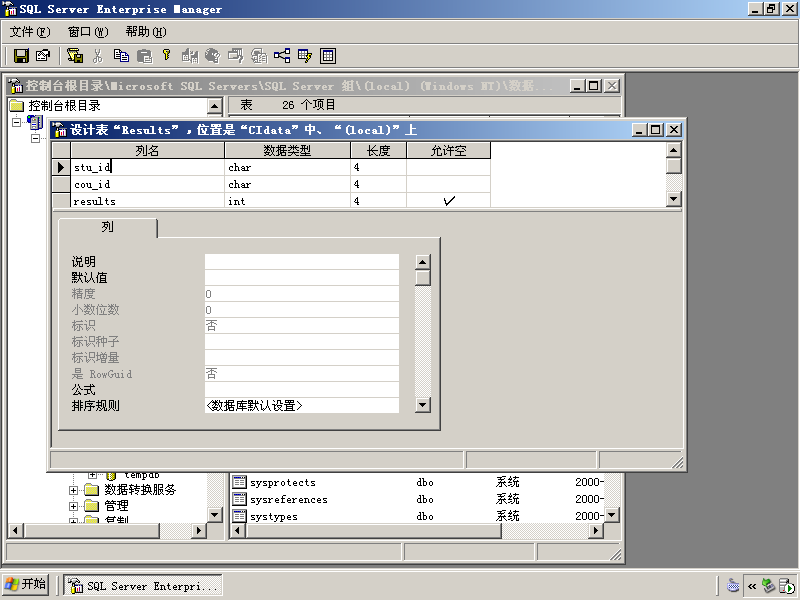Click column grid scroll-up arrow
The height and width of the screenshot is (600, 800).
674,150
